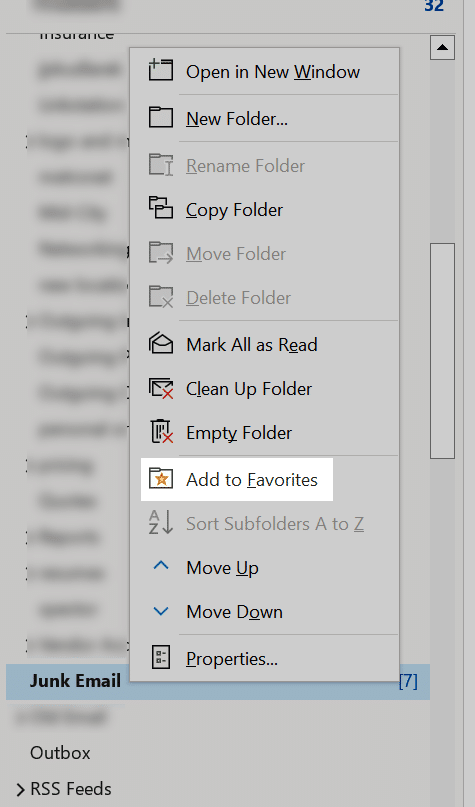Screen dimensions: 475x807
Task: Click the scrollbar up arrow
Action: (x=442, y=48)
